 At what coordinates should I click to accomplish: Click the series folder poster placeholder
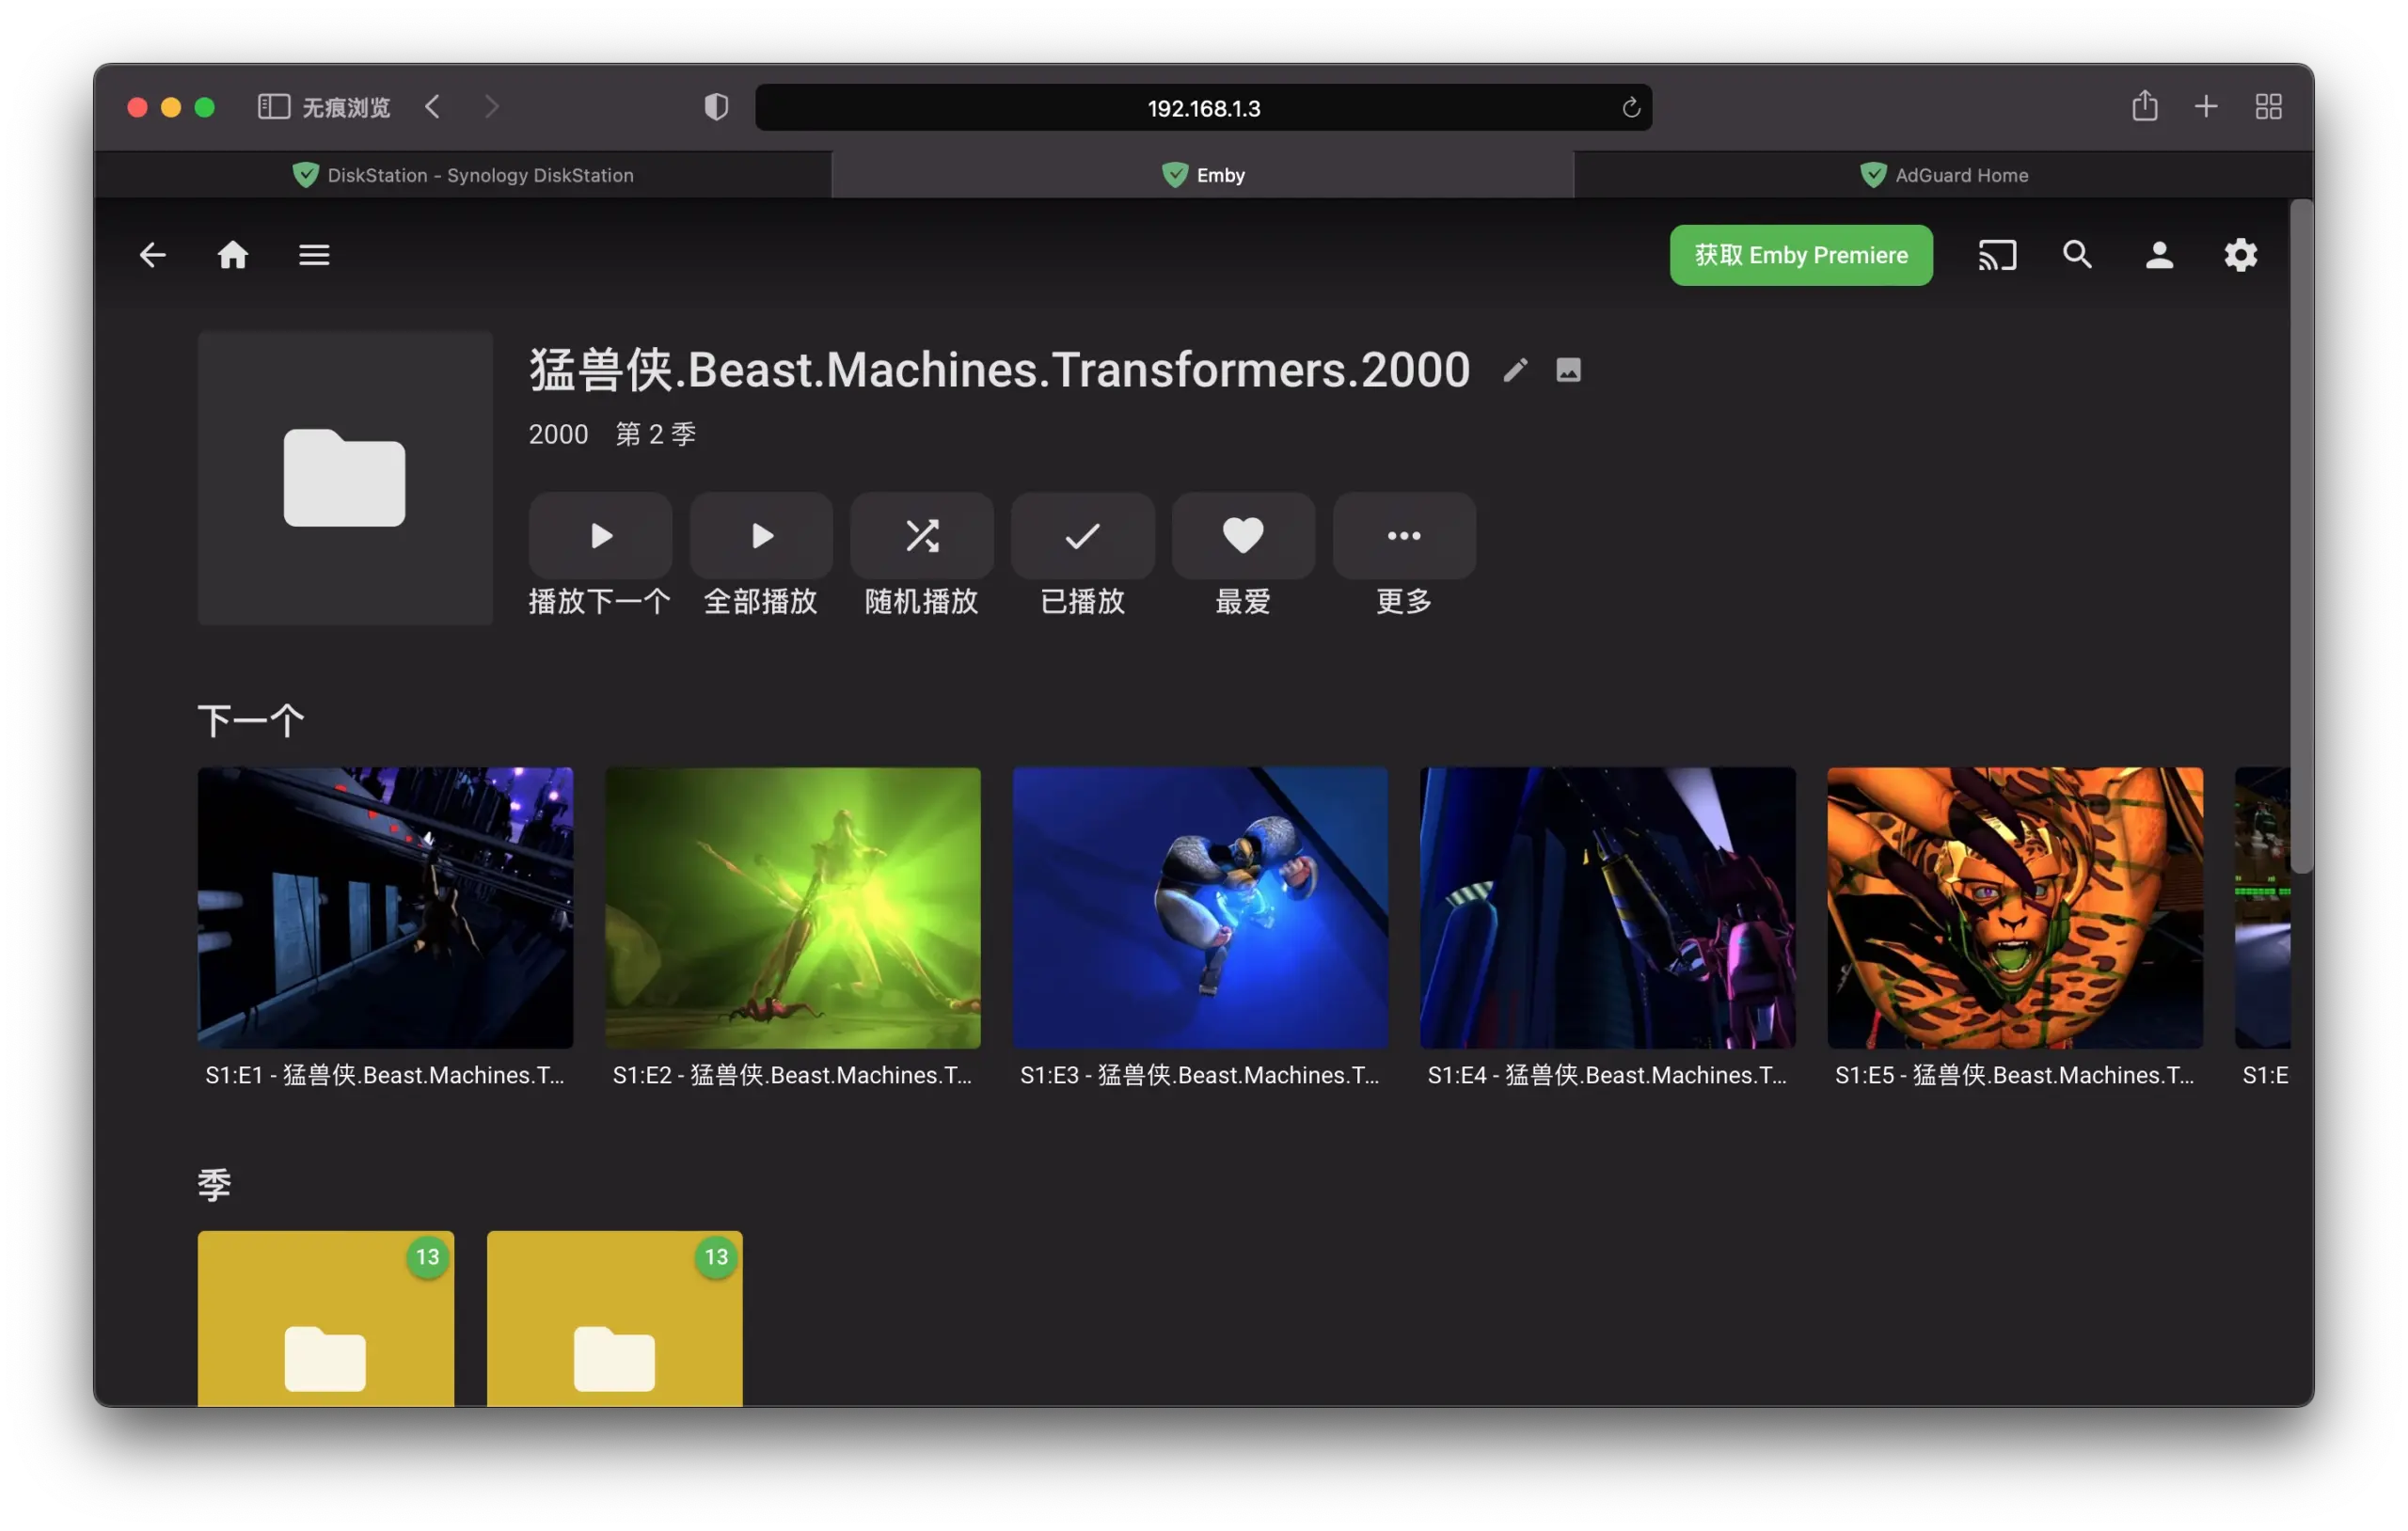(x=345, y=478)
